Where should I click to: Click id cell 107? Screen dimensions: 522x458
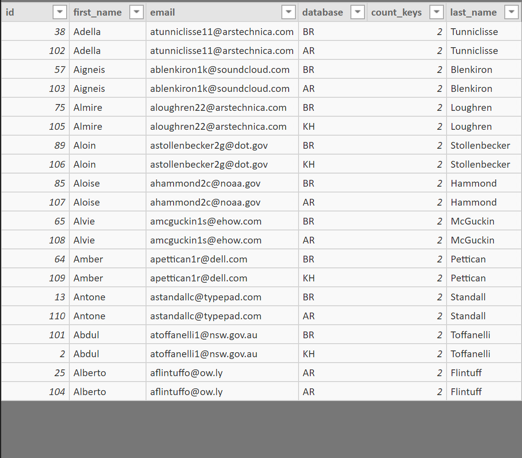(35, 202)
